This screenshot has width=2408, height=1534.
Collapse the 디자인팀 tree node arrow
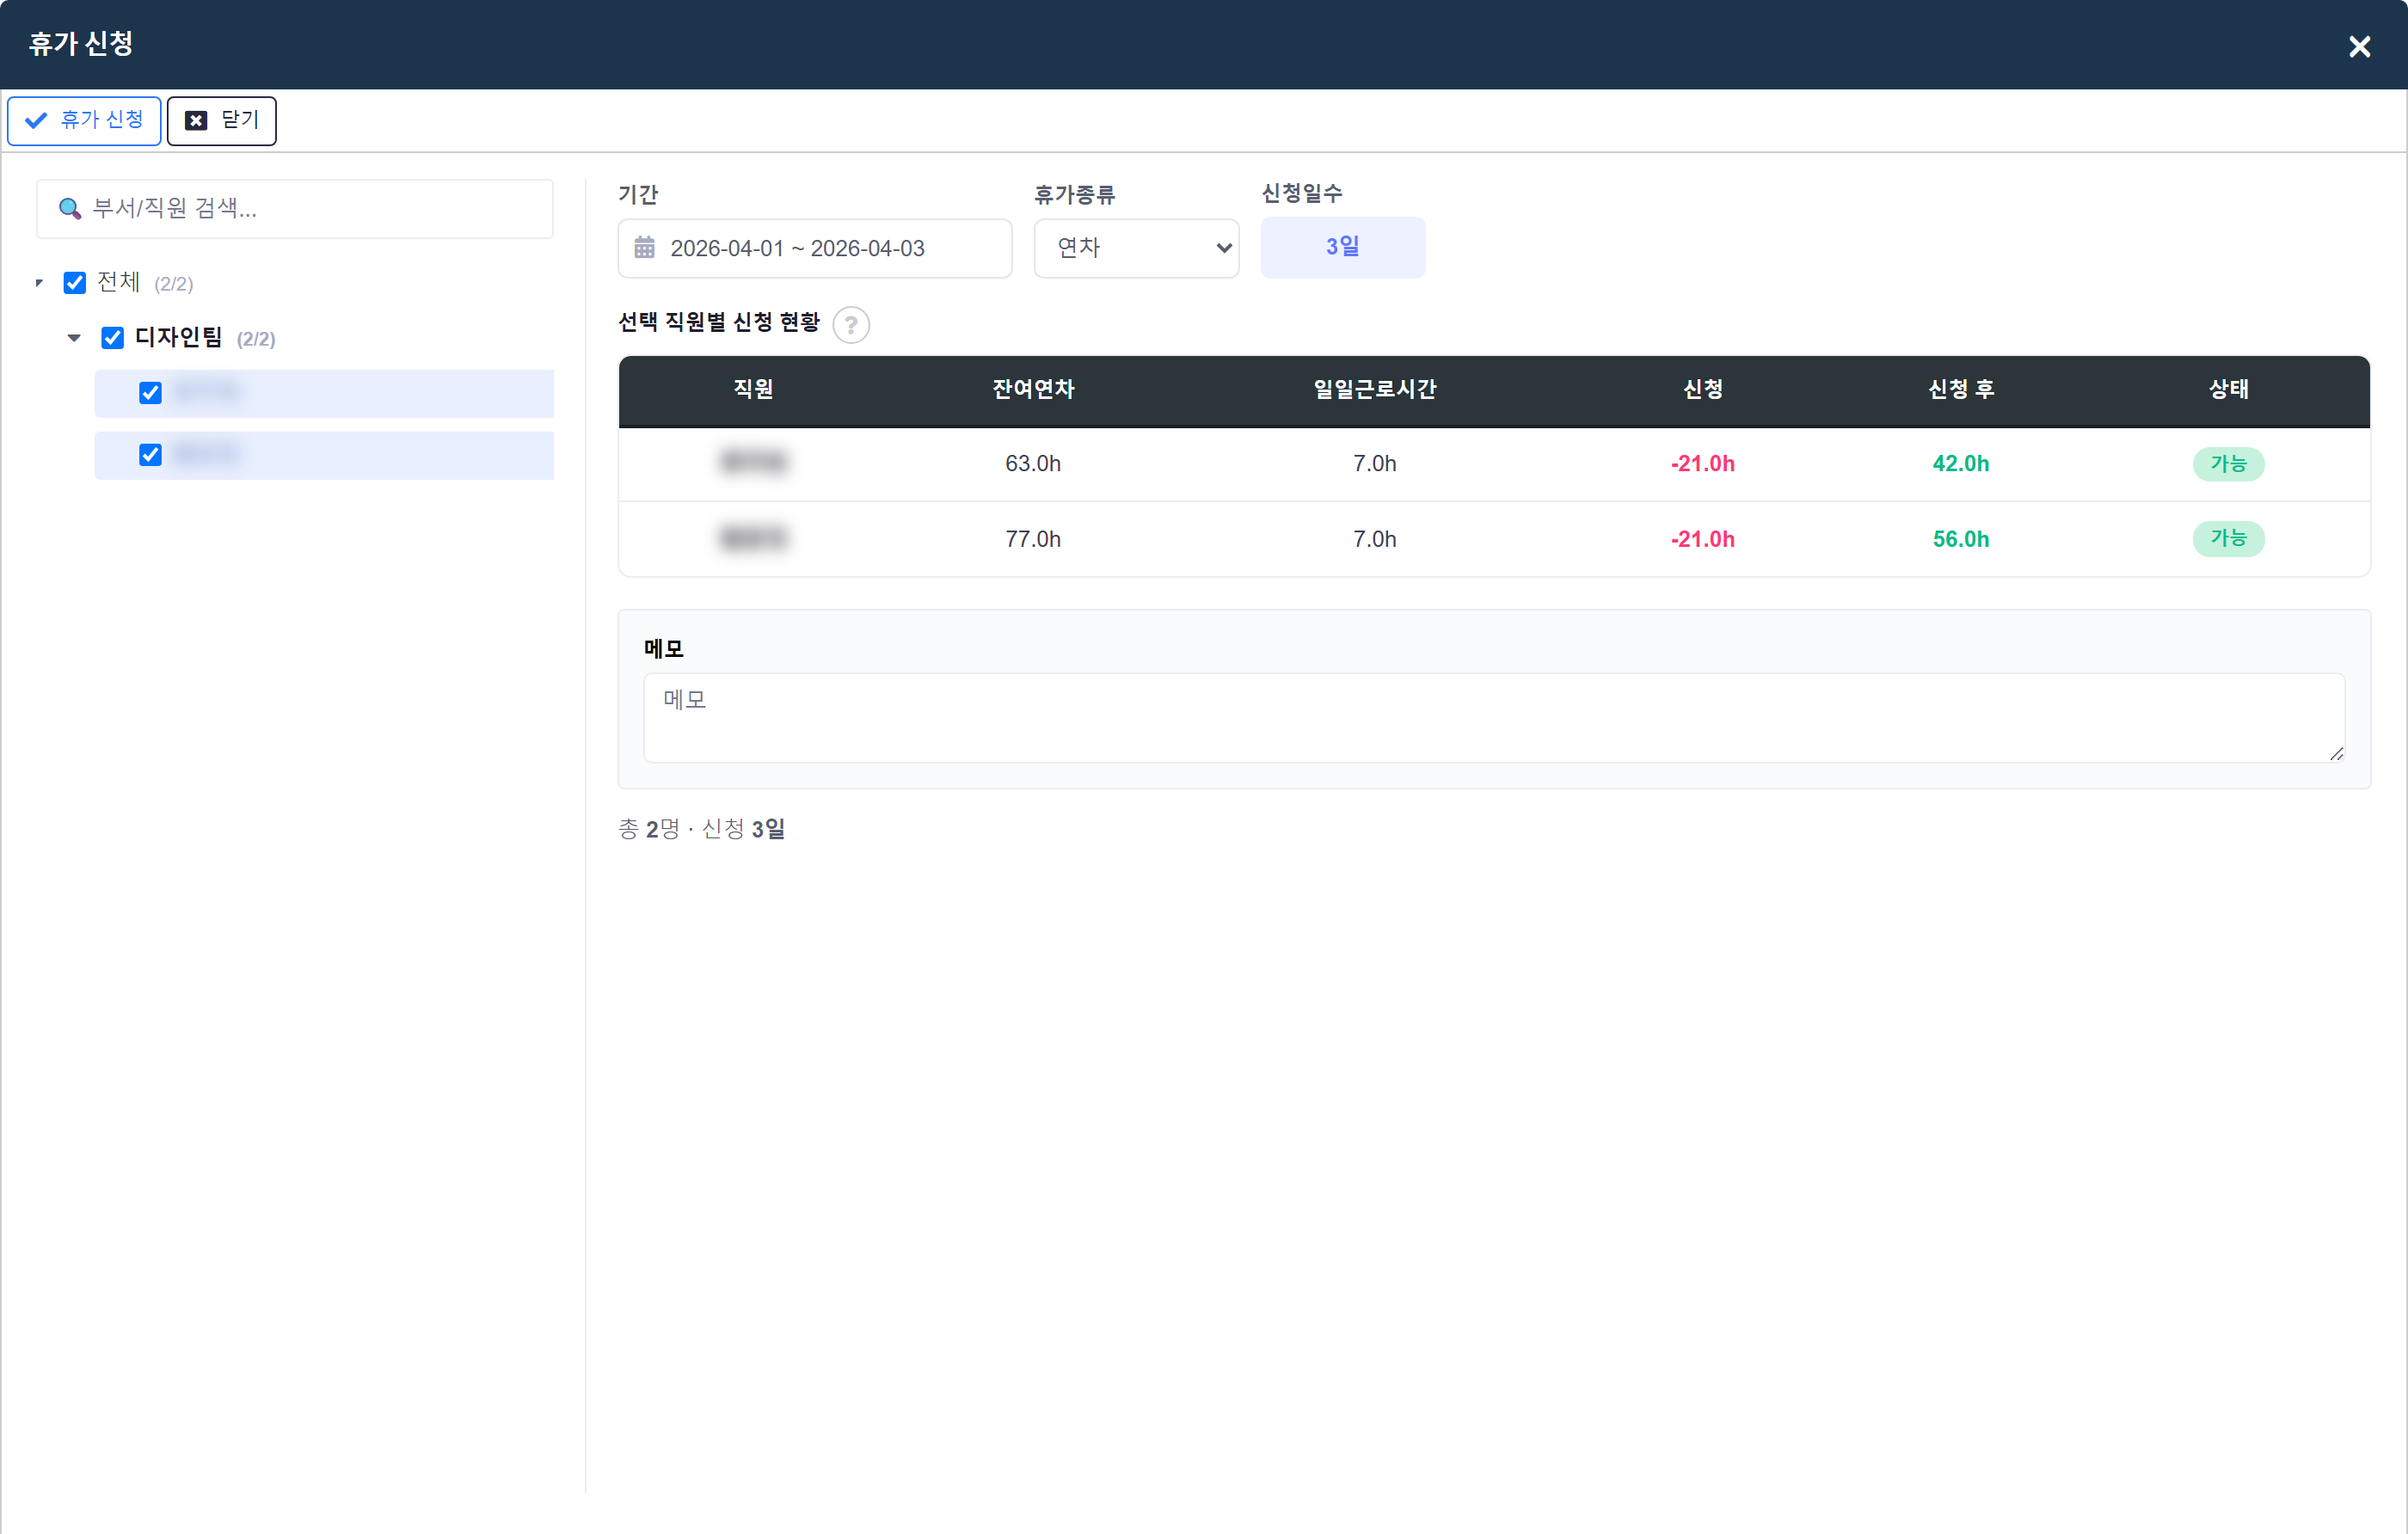click(74, 338)
